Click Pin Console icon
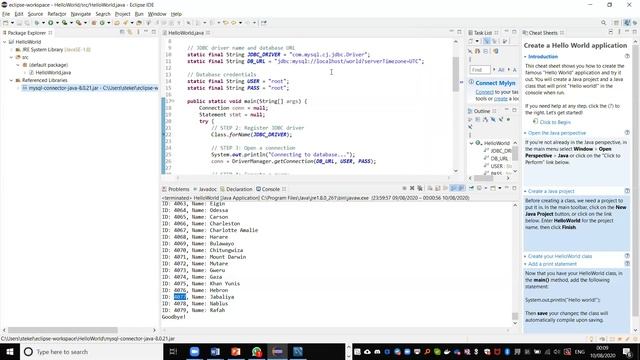Screen dimensions: 640x360 click(x=471, y=188)
